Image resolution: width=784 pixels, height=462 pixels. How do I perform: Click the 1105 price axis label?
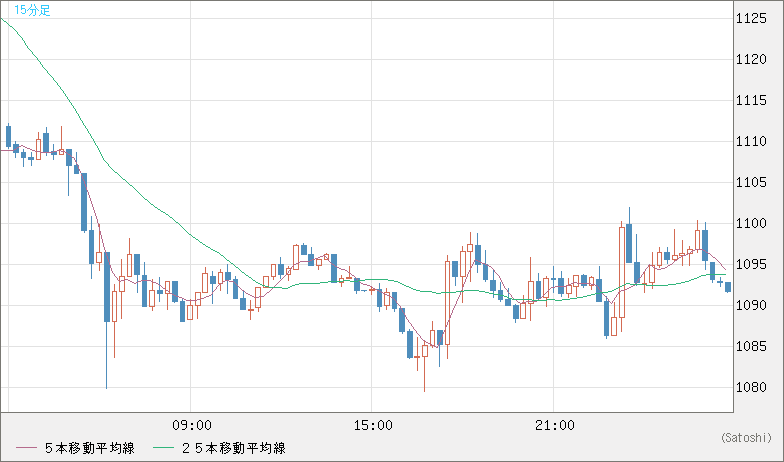(751, 182)
